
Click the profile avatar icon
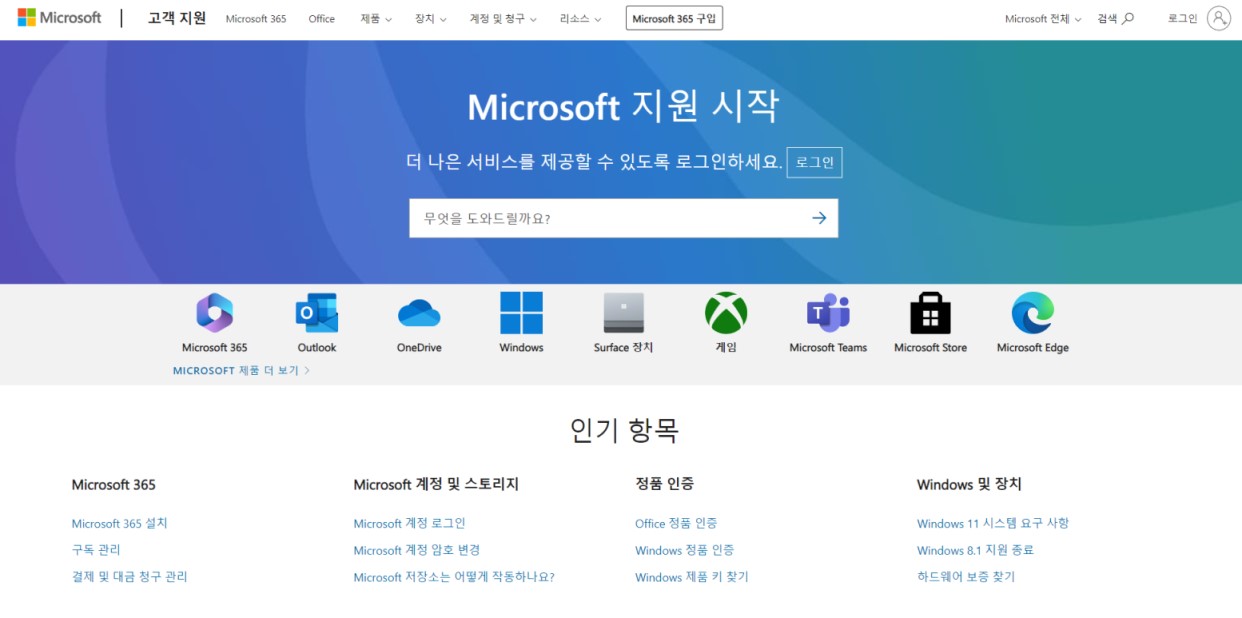pos(1218,18)
